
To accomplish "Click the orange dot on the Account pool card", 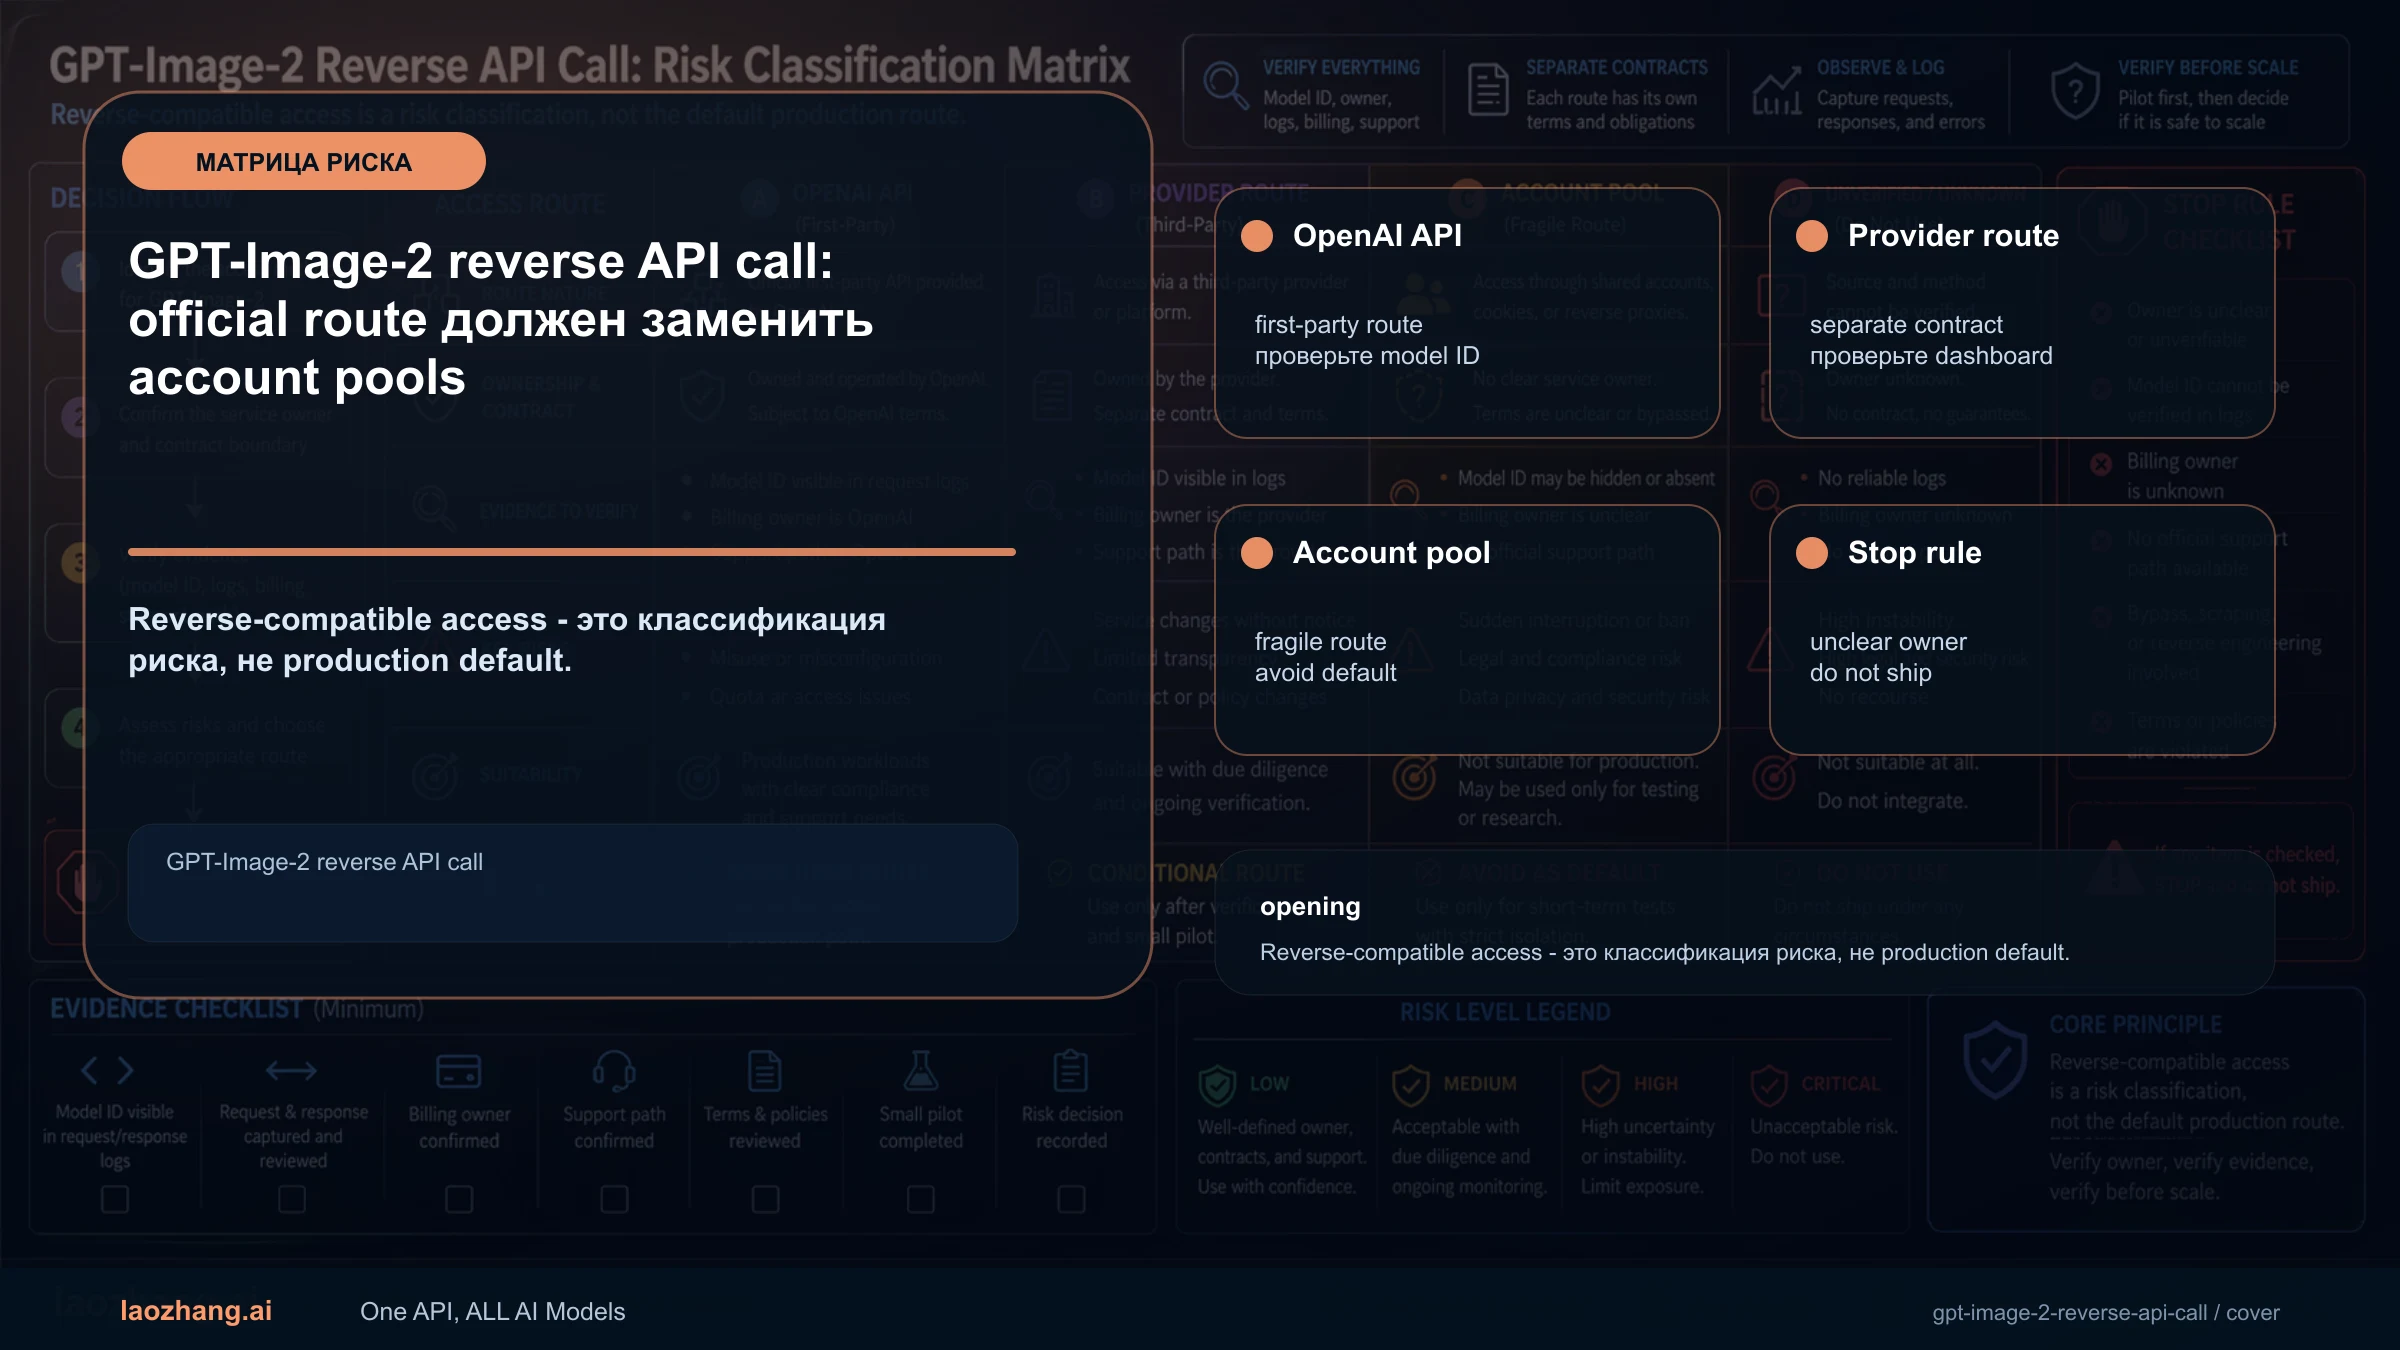I will [1257, 553].
